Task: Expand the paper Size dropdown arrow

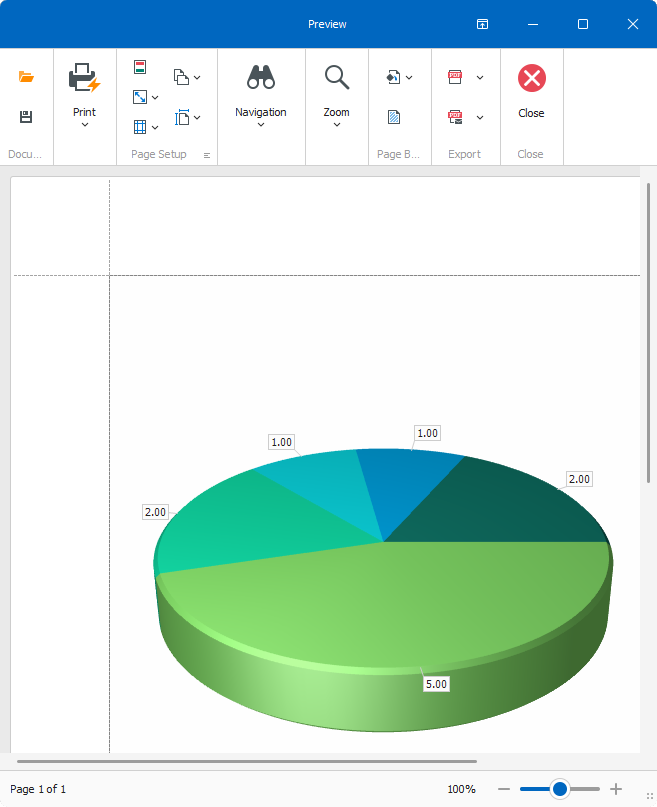Action: pos(197,118)
